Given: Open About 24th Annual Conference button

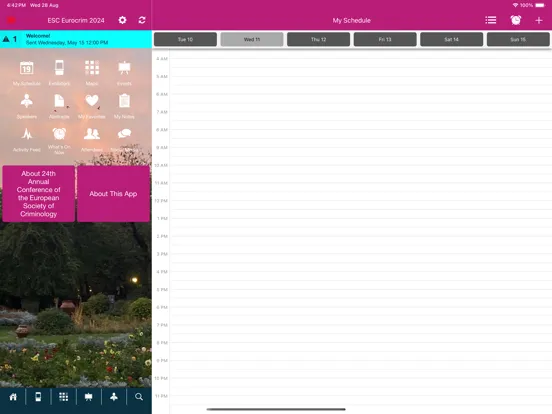Looking at the screenshot, I should (x=38, y=194).
